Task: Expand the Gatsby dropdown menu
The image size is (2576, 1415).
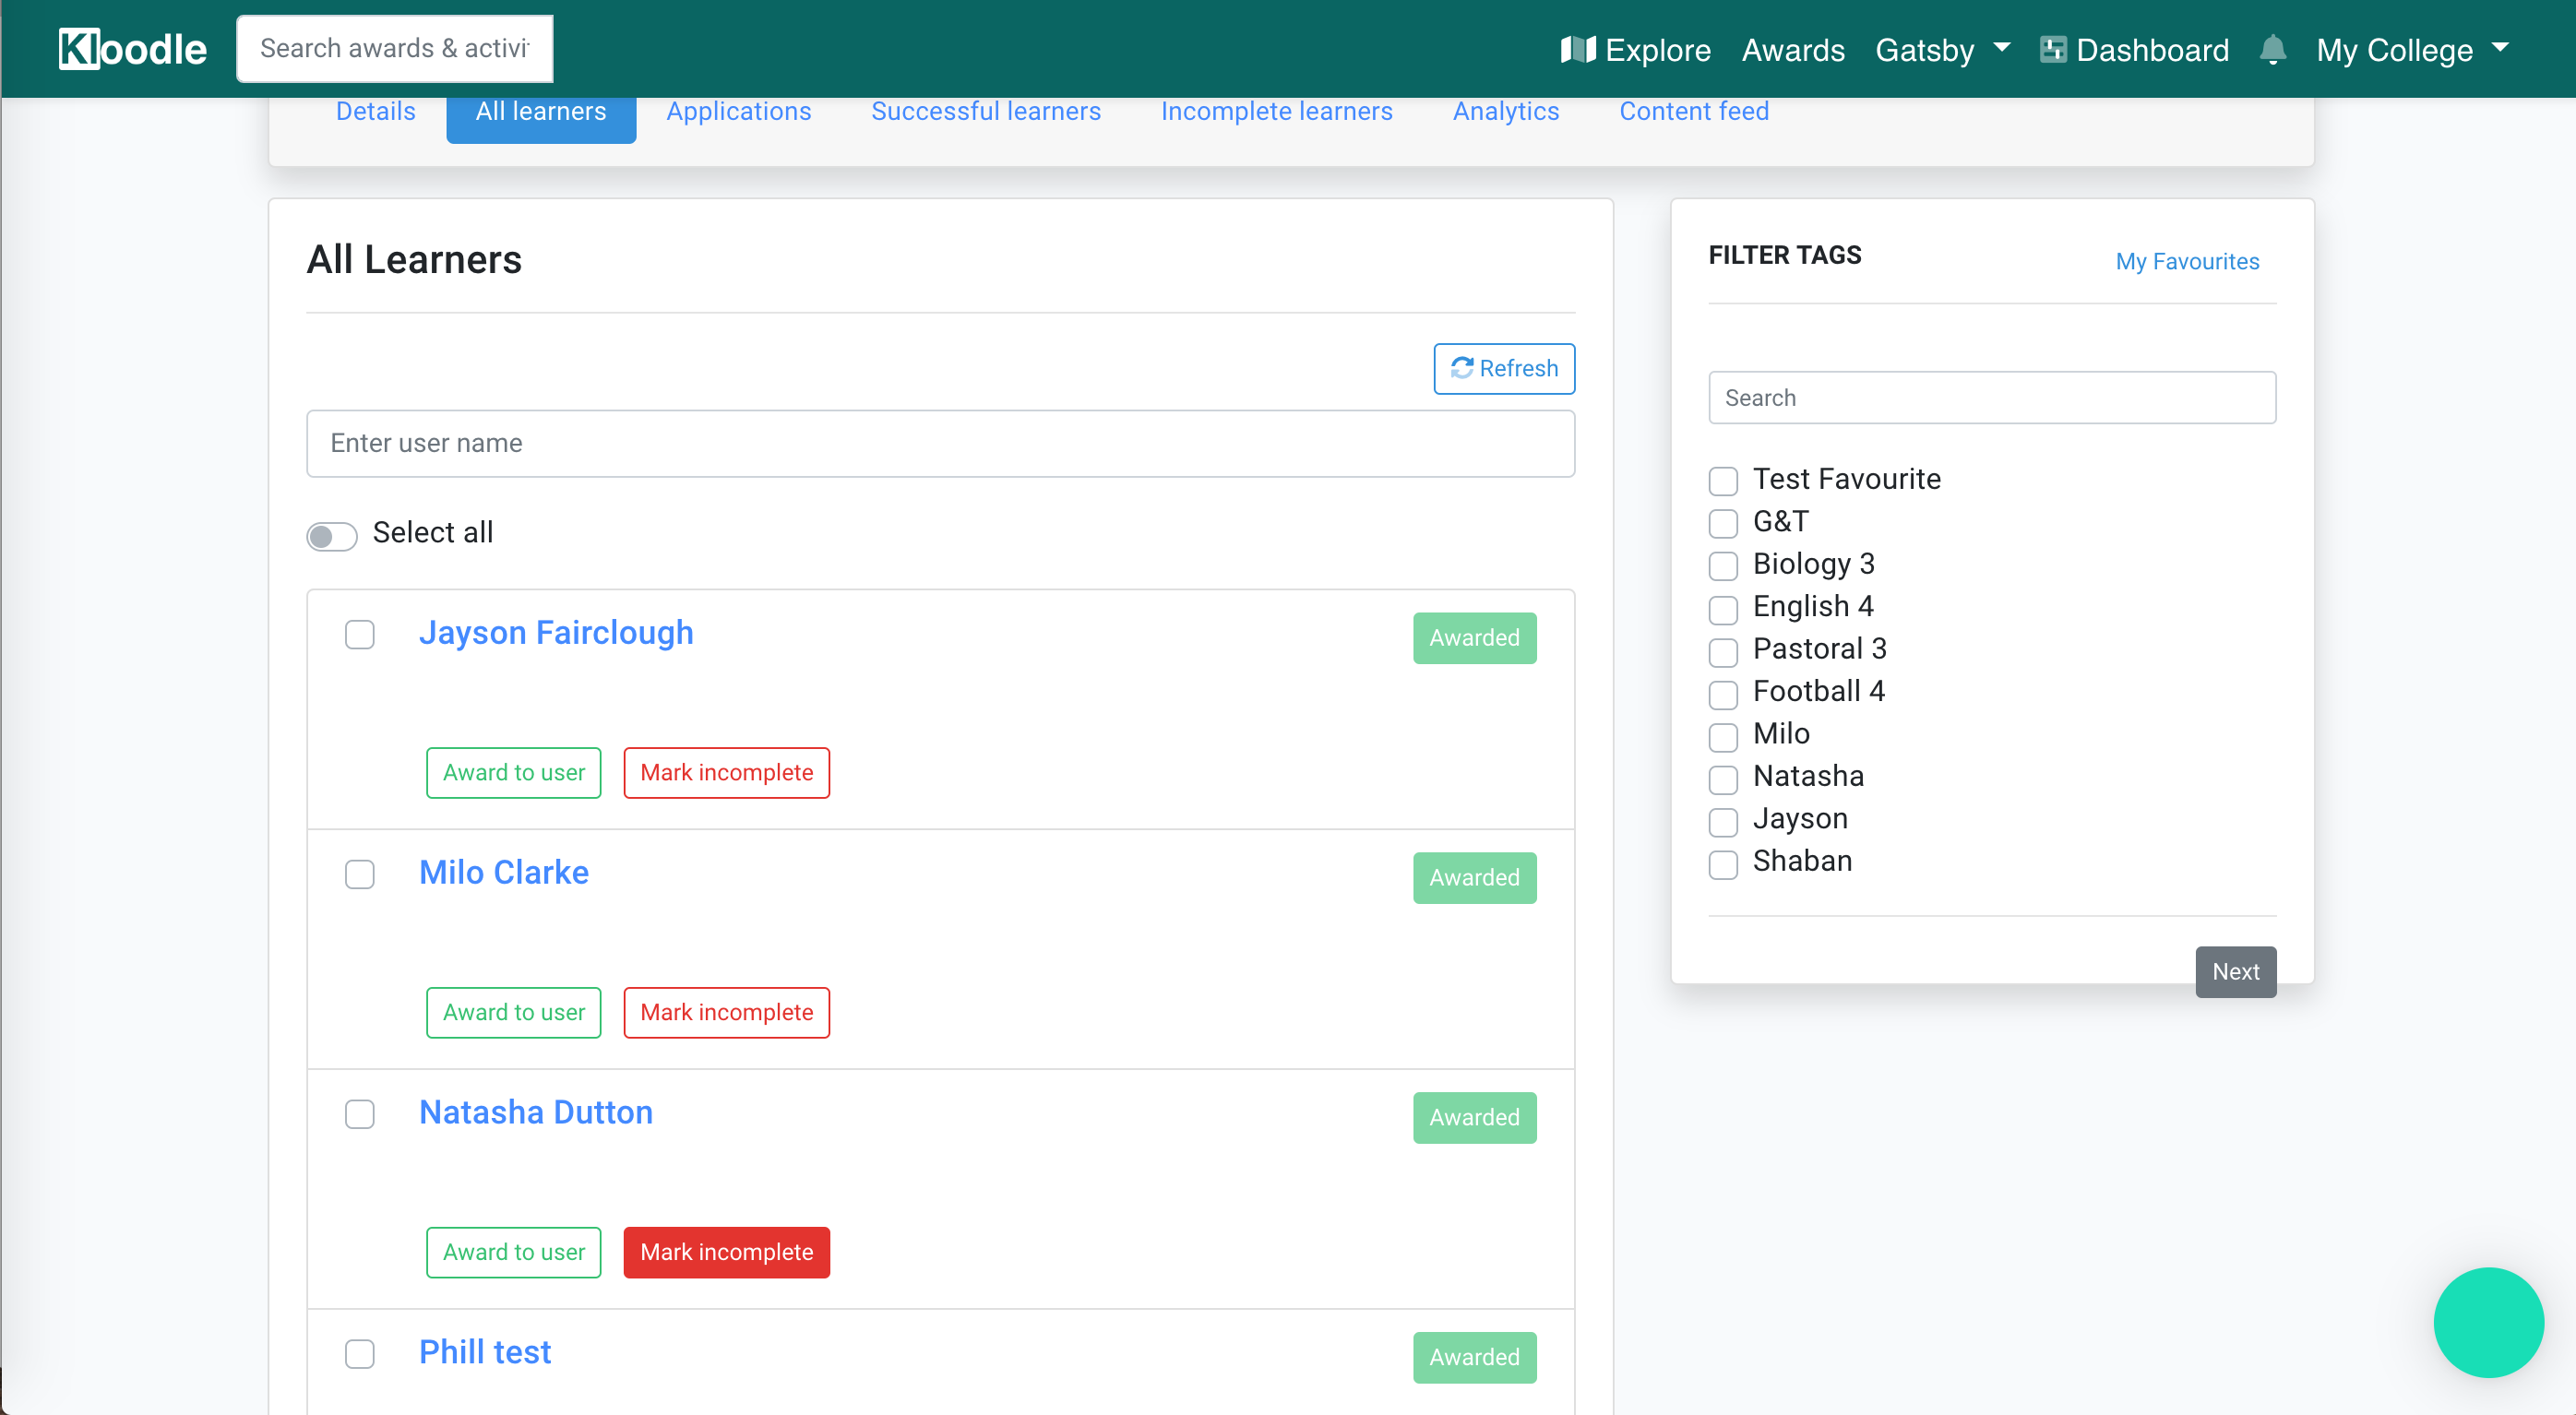Action: [x=1942, y=49]
